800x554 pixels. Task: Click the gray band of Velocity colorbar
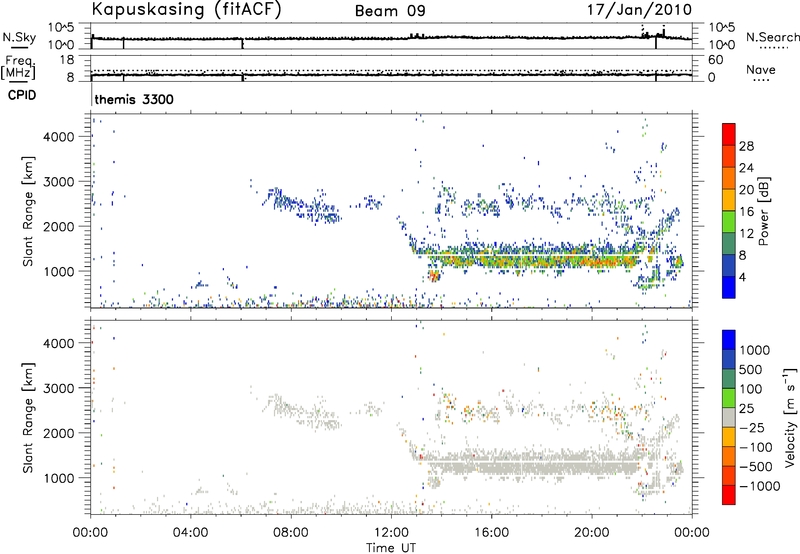click(729, 417)
